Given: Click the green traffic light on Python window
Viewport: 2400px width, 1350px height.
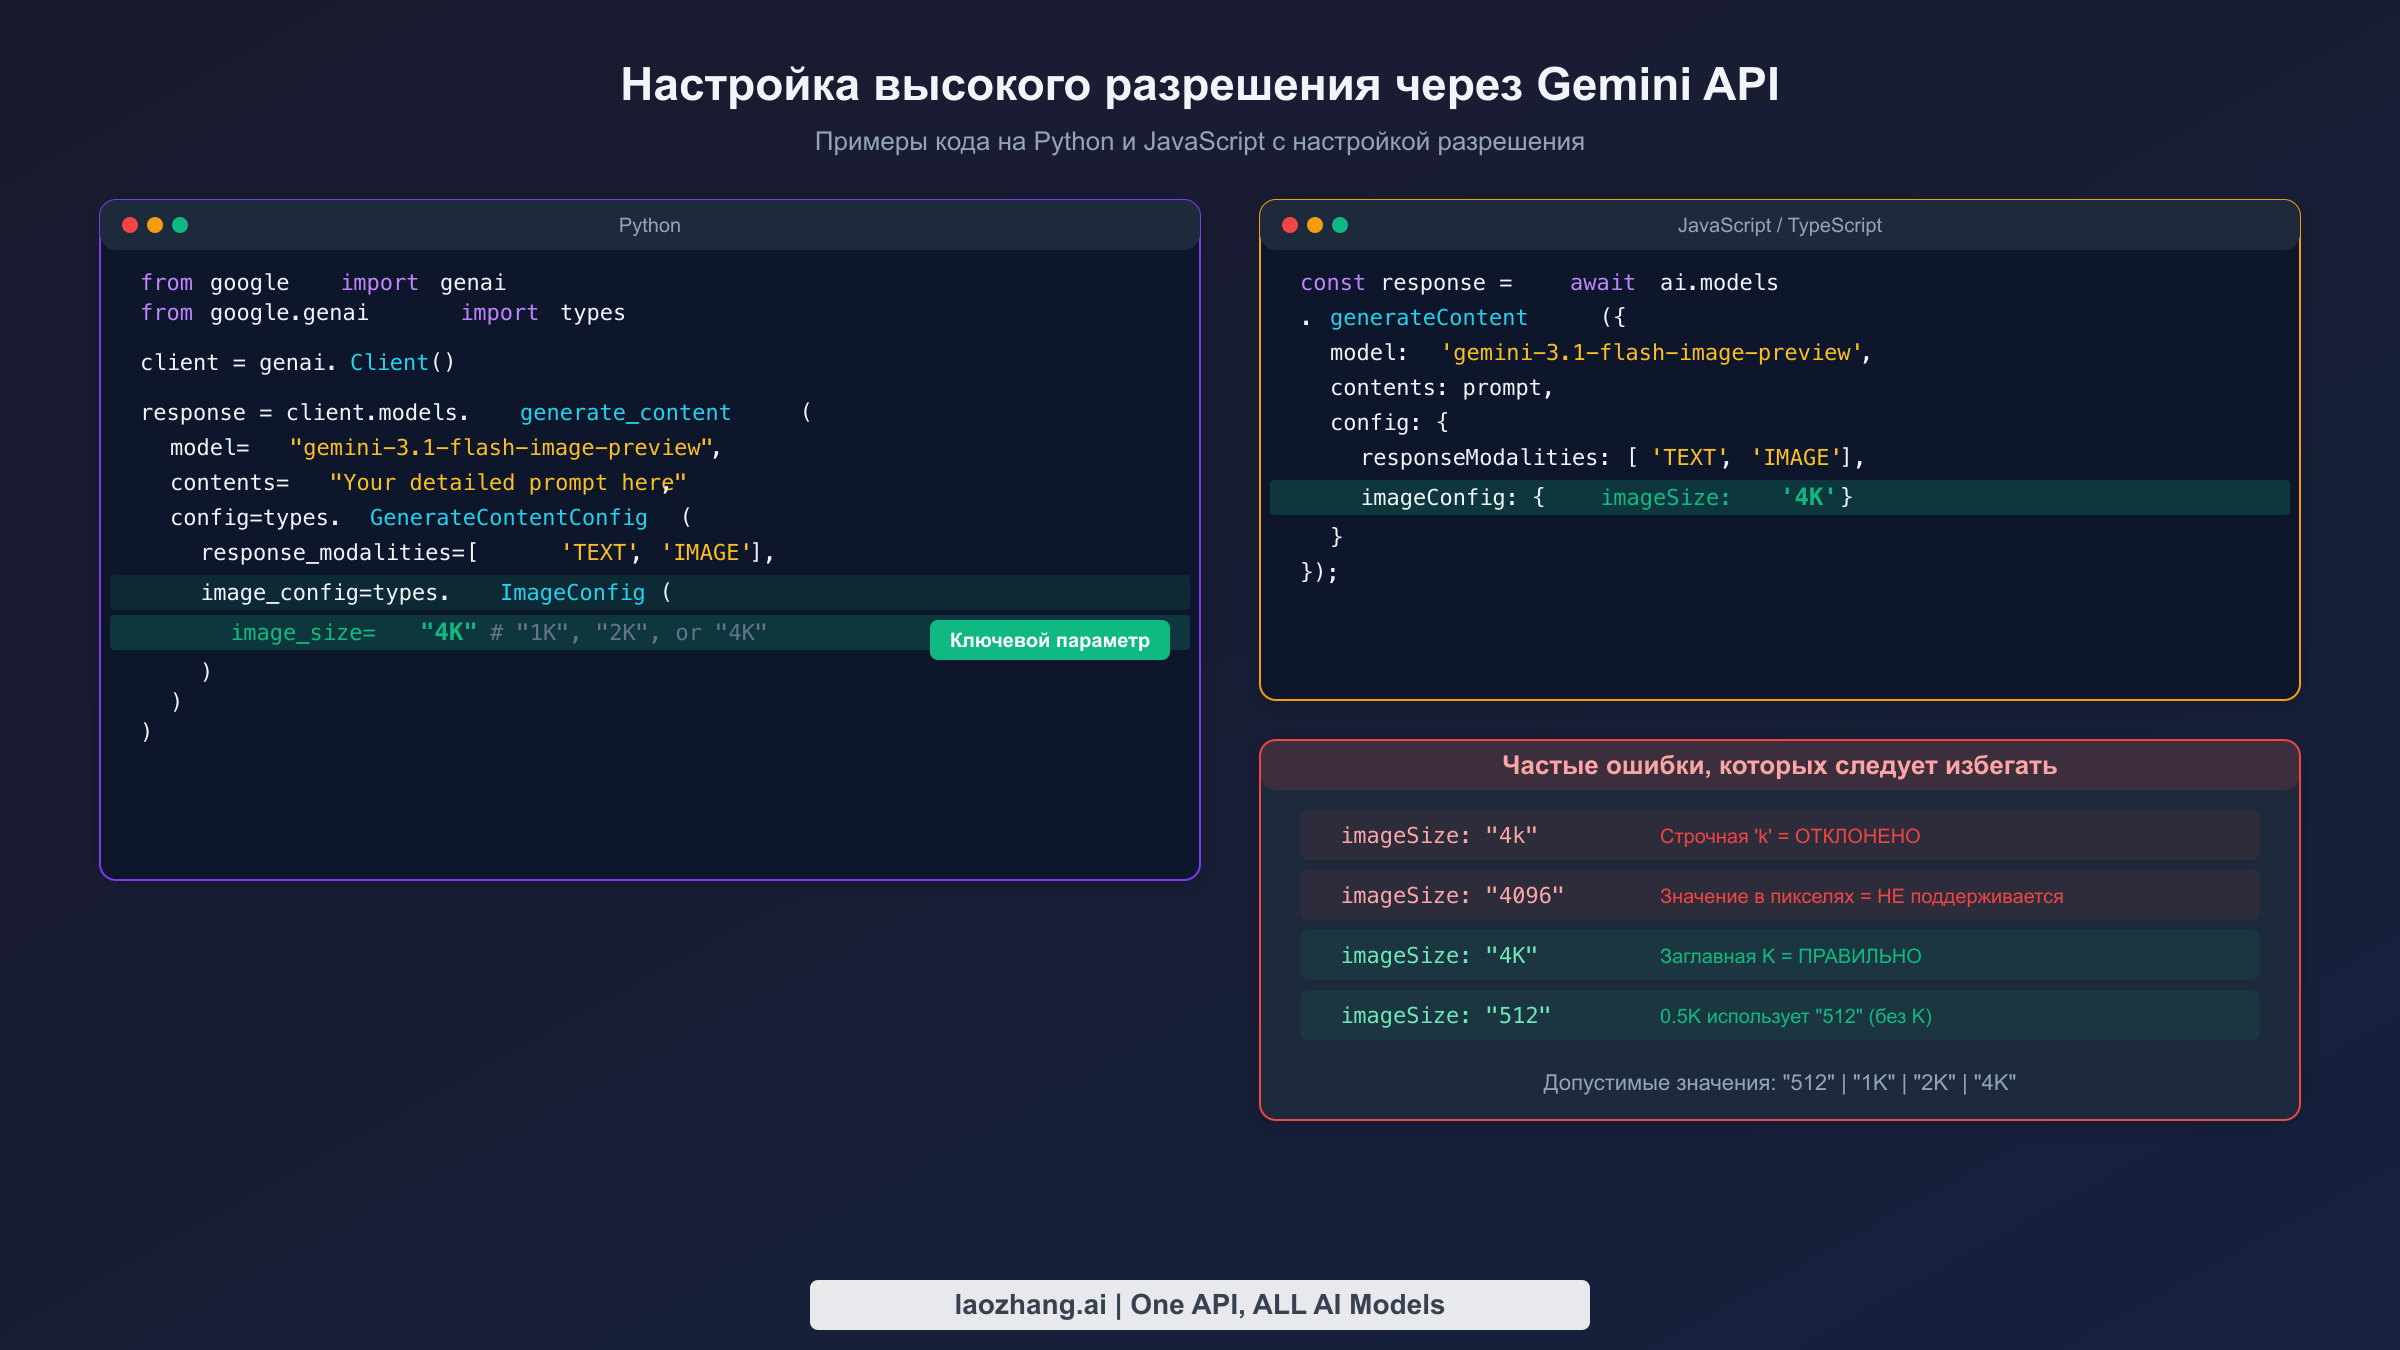Looking at the screenshot, I should pyautogui.click(x=181, y=225).
